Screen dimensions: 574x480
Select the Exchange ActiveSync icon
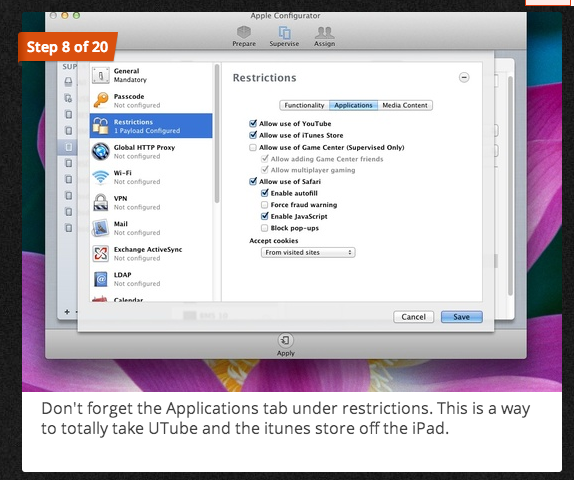point(101,253)
